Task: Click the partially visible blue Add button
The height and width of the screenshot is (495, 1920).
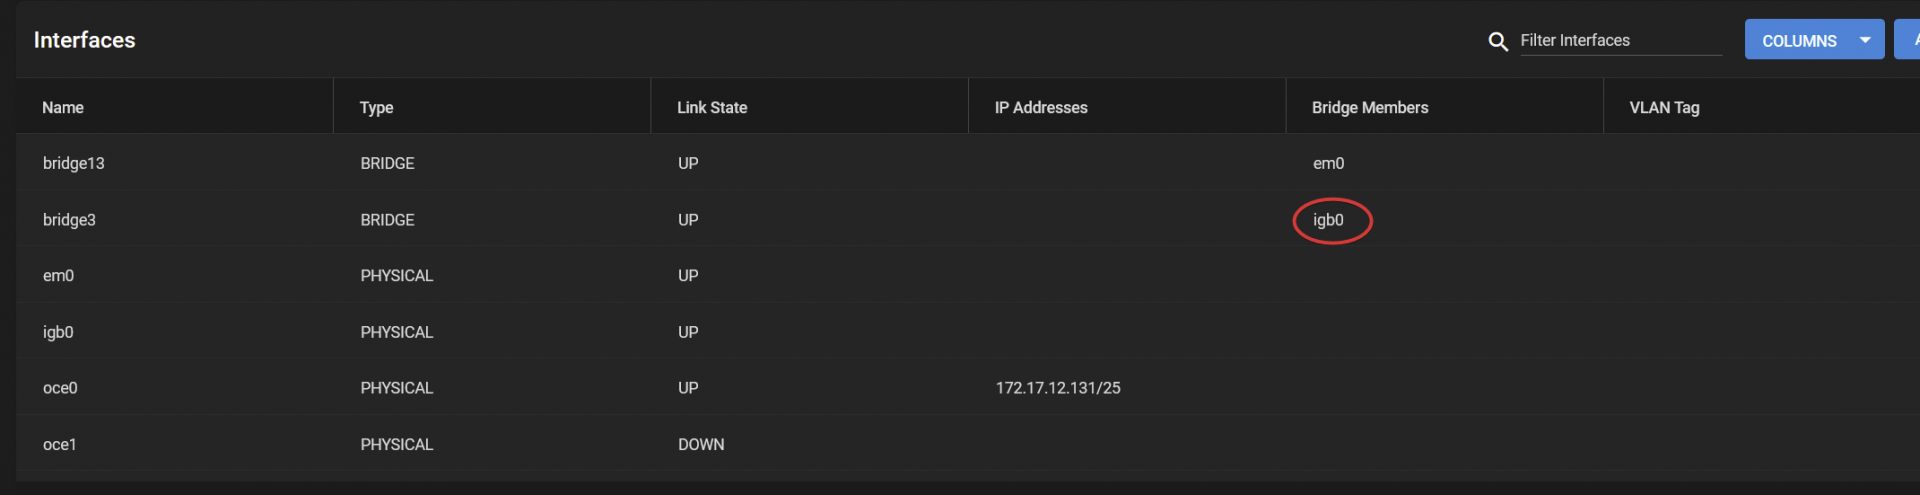Action: [1907, 40]
